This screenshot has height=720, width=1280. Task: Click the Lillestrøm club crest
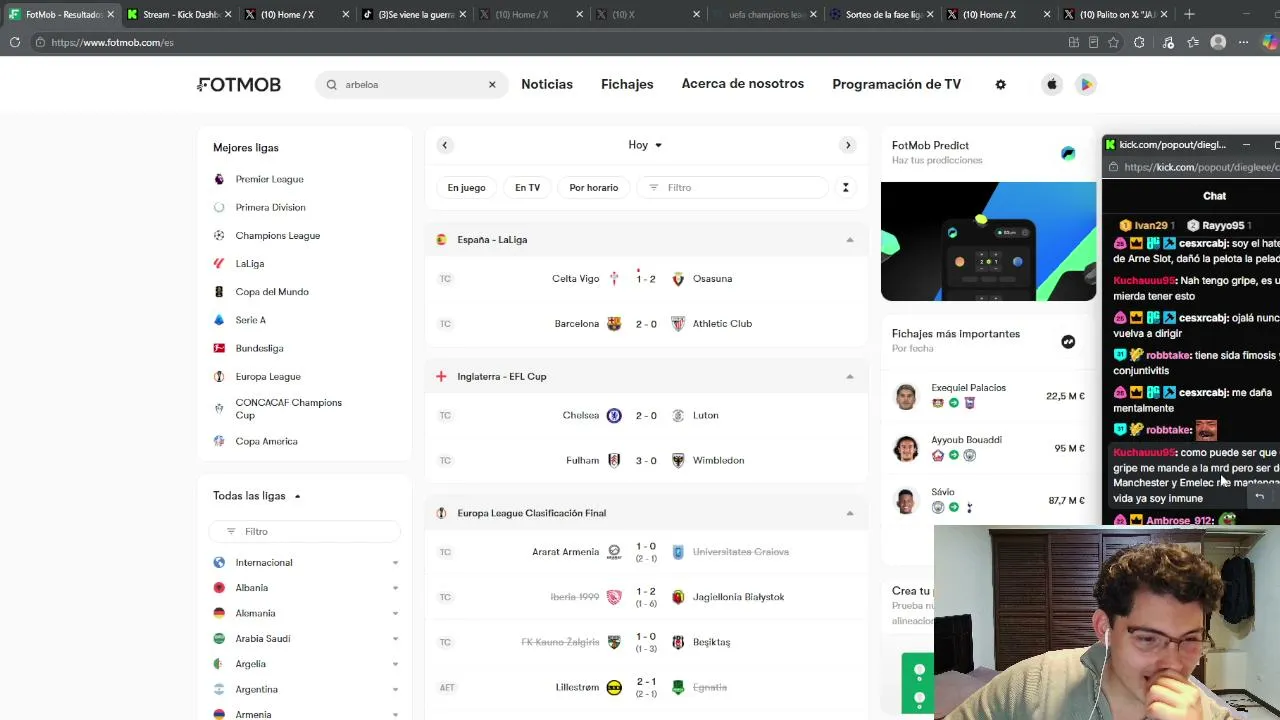point(614,688)
